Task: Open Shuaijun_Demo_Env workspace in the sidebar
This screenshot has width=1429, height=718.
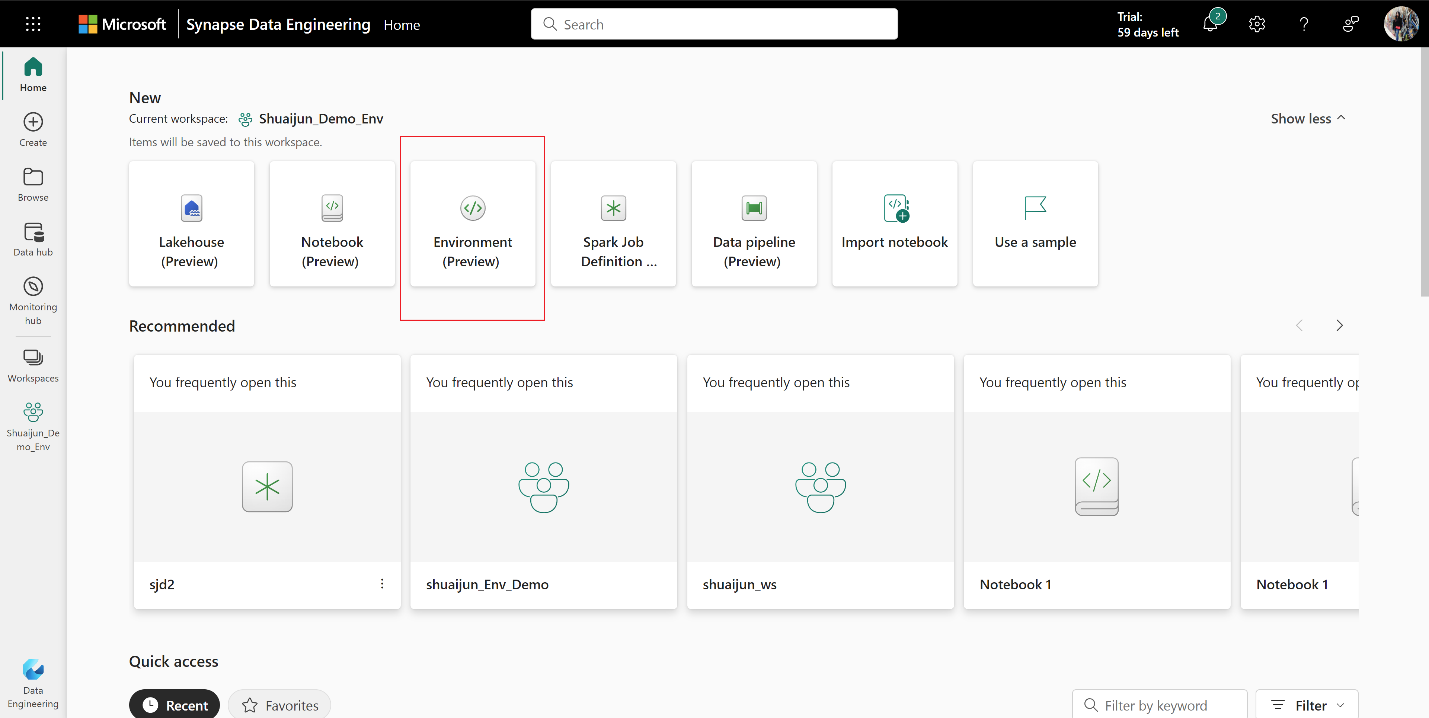Action: tap(33, 427)
